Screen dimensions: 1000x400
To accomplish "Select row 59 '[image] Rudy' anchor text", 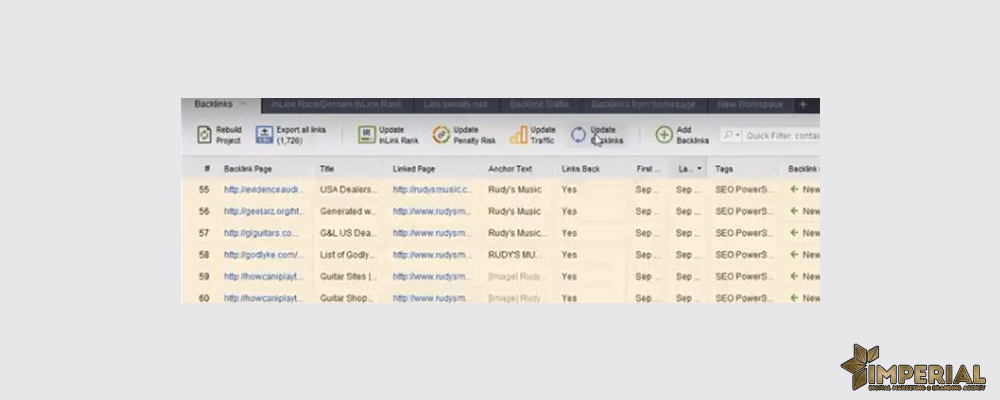I will (x=515, y=276).
